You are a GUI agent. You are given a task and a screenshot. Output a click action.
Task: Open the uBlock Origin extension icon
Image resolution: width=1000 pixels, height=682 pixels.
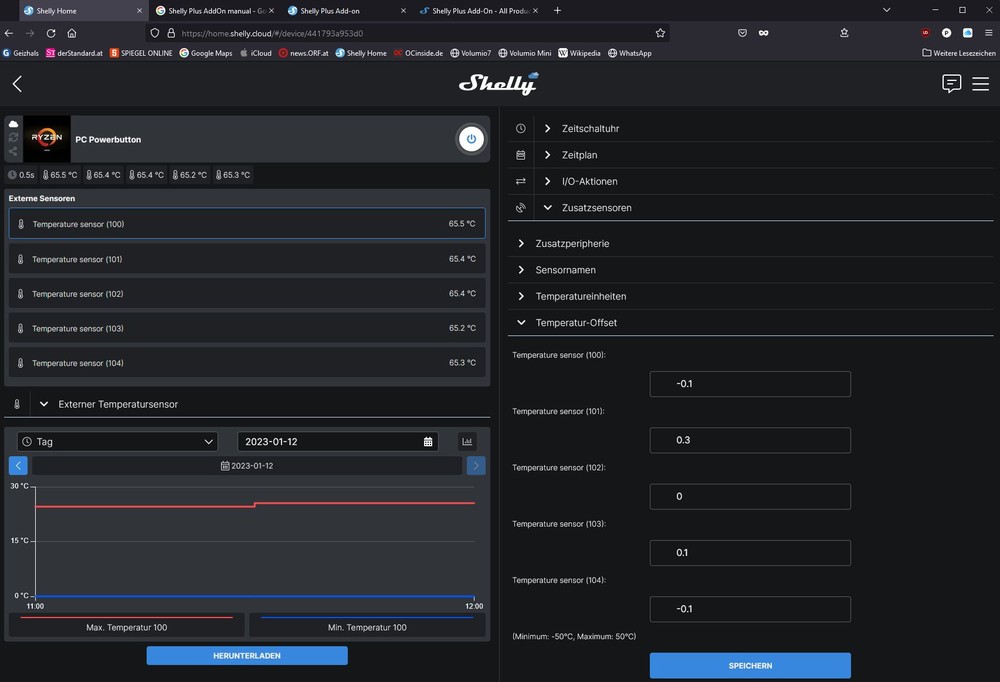[x=925, y=33]
